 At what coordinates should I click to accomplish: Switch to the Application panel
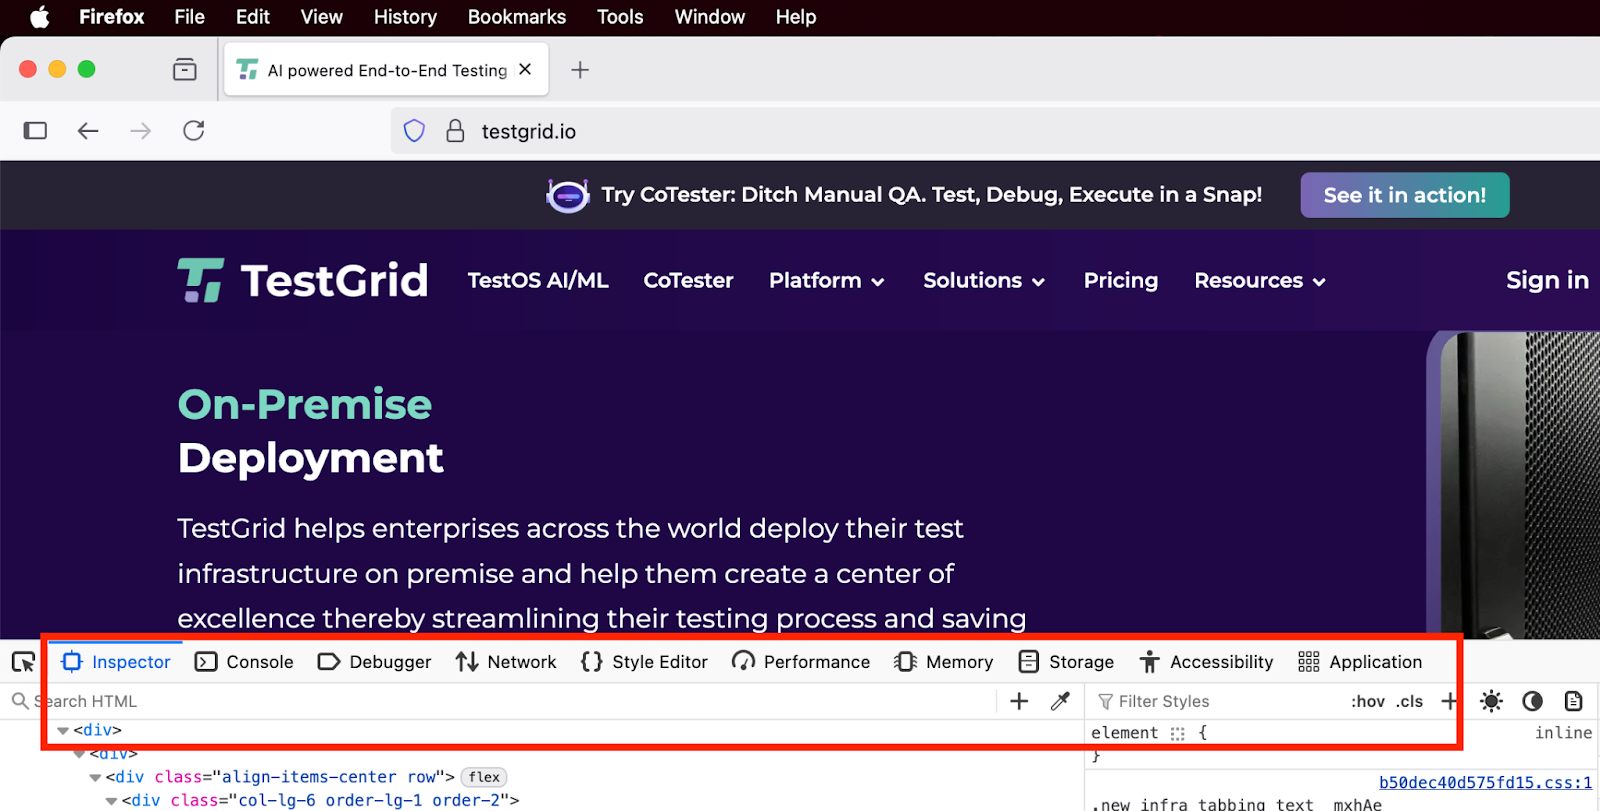(x=1360, y=662)
